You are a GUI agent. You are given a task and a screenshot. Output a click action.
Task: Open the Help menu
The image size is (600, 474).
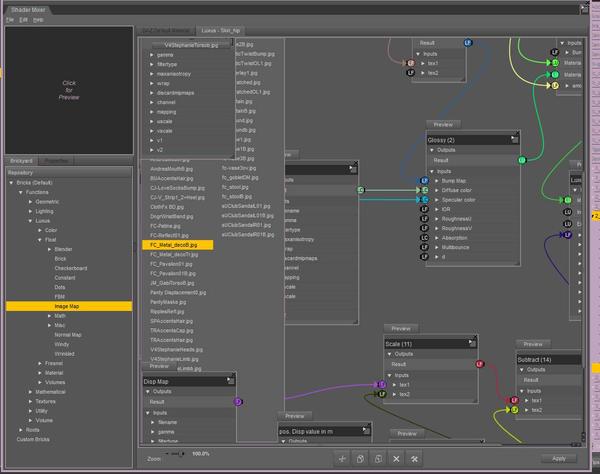(x=38, y=20)
